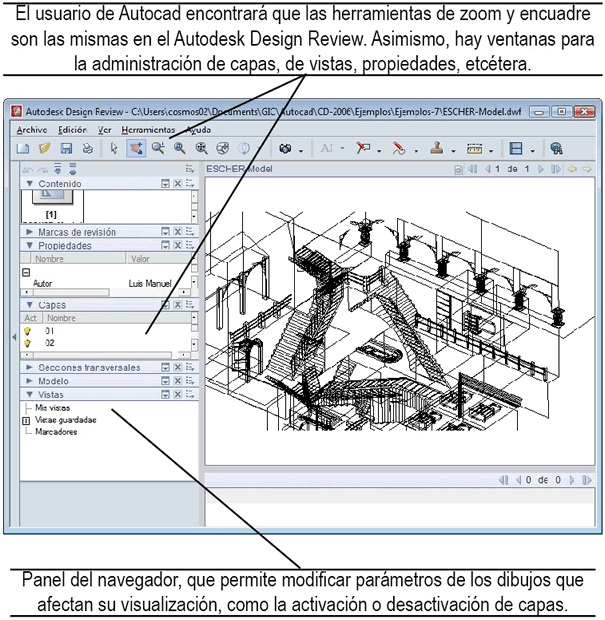Select the Stamp tool
The width and height of the screenshot is (605, 620).
437,149
